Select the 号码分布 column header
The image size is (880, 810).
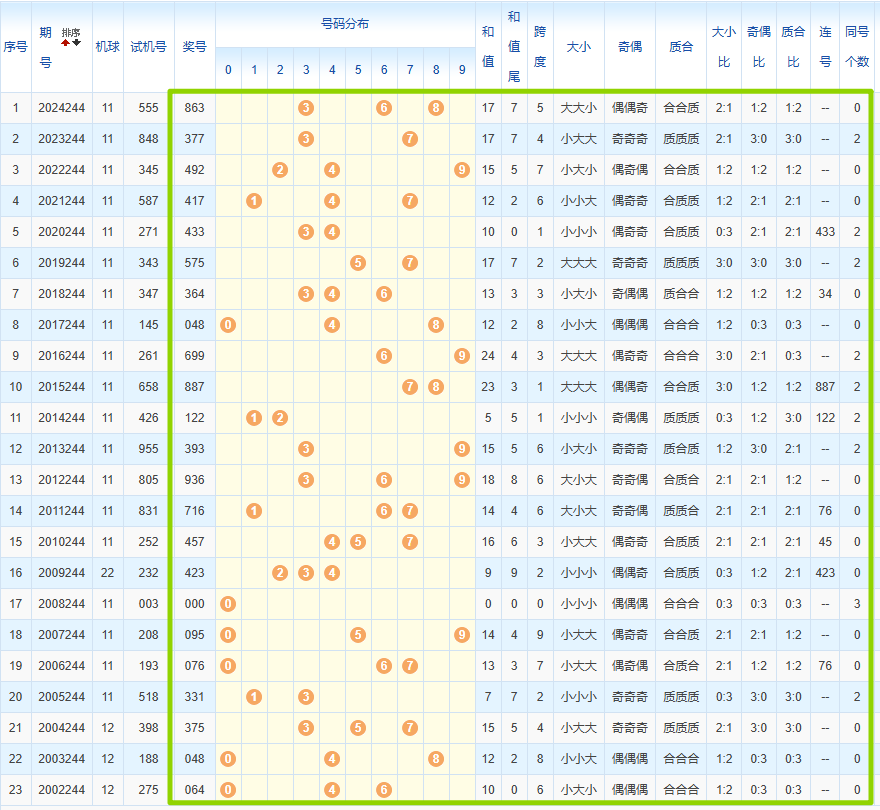point(344,24)
